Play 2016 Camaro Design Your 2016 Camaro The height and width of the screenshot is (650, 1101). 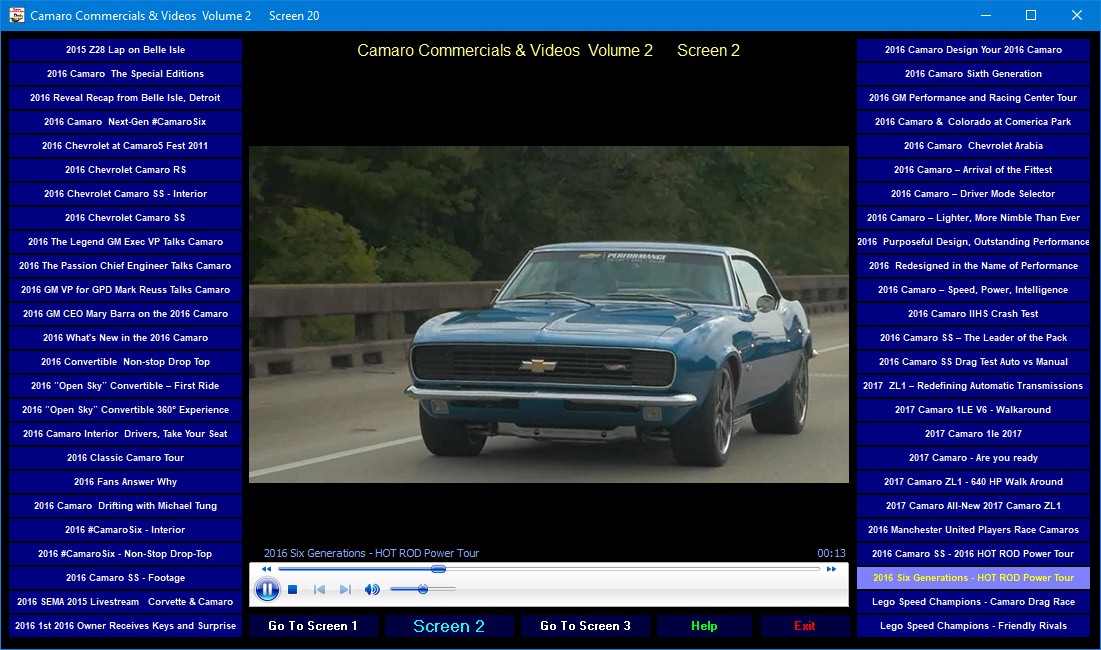pyautogui.click(x=973, y=50)
